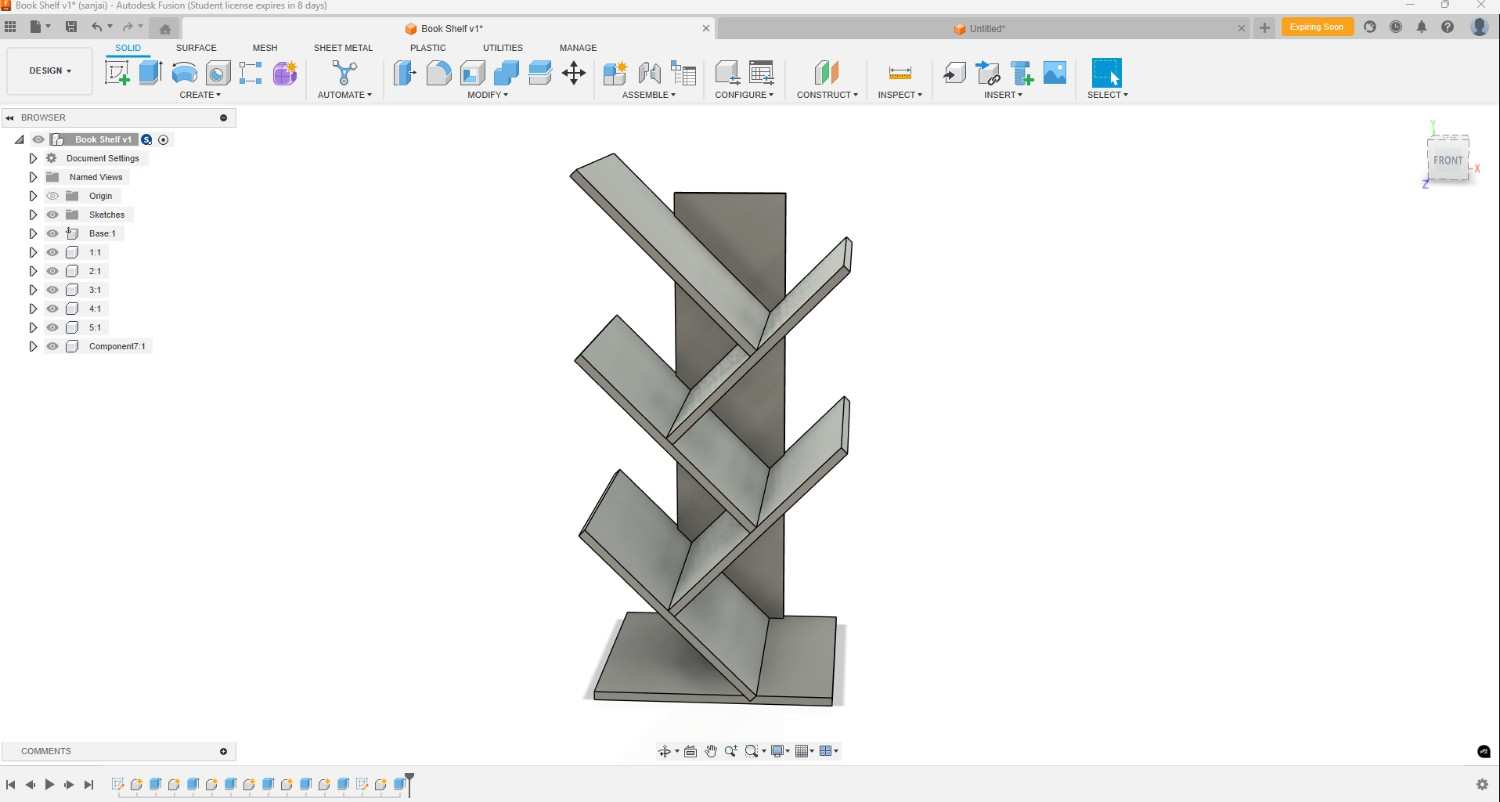This screenshot has height=802, width=1500.
Task: Click the New Component icon
Action: click(x=615, y=72)
